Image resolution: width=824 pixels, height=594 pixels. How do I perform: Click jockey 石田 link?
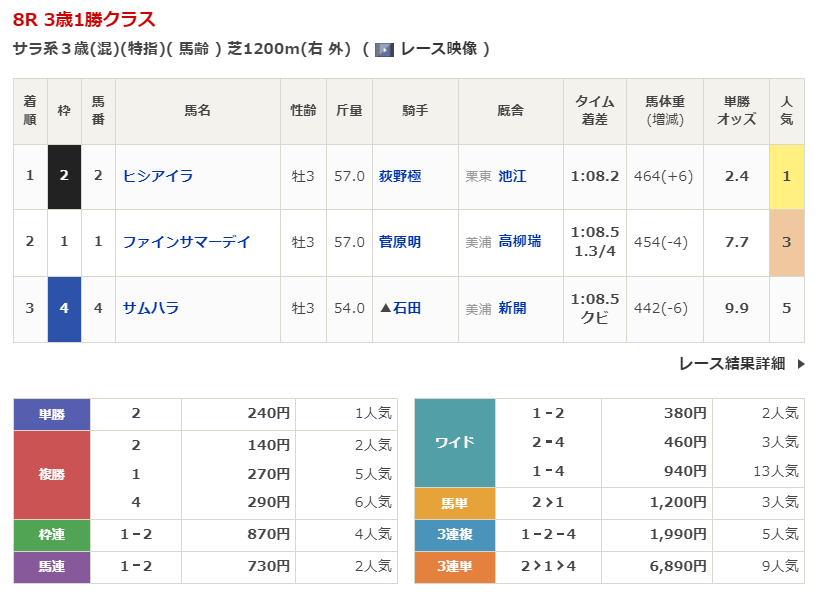click(406, 308)
